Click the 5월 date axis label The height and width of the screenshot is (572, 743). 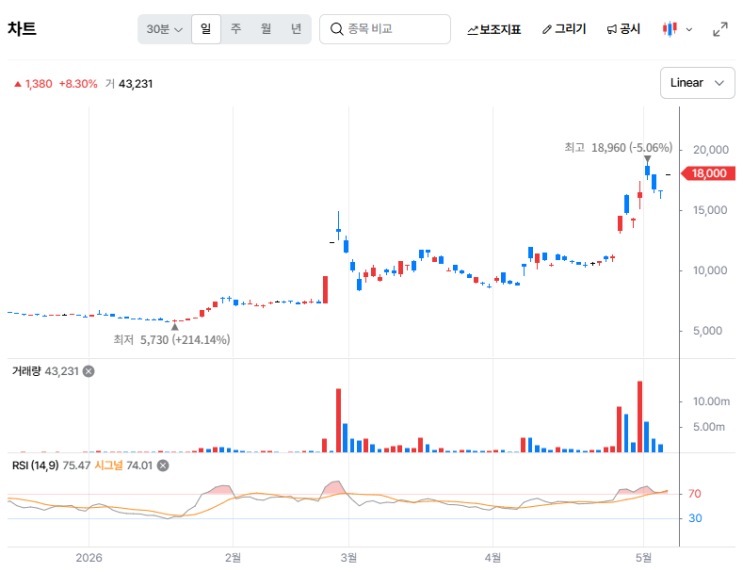coord(643,558)
